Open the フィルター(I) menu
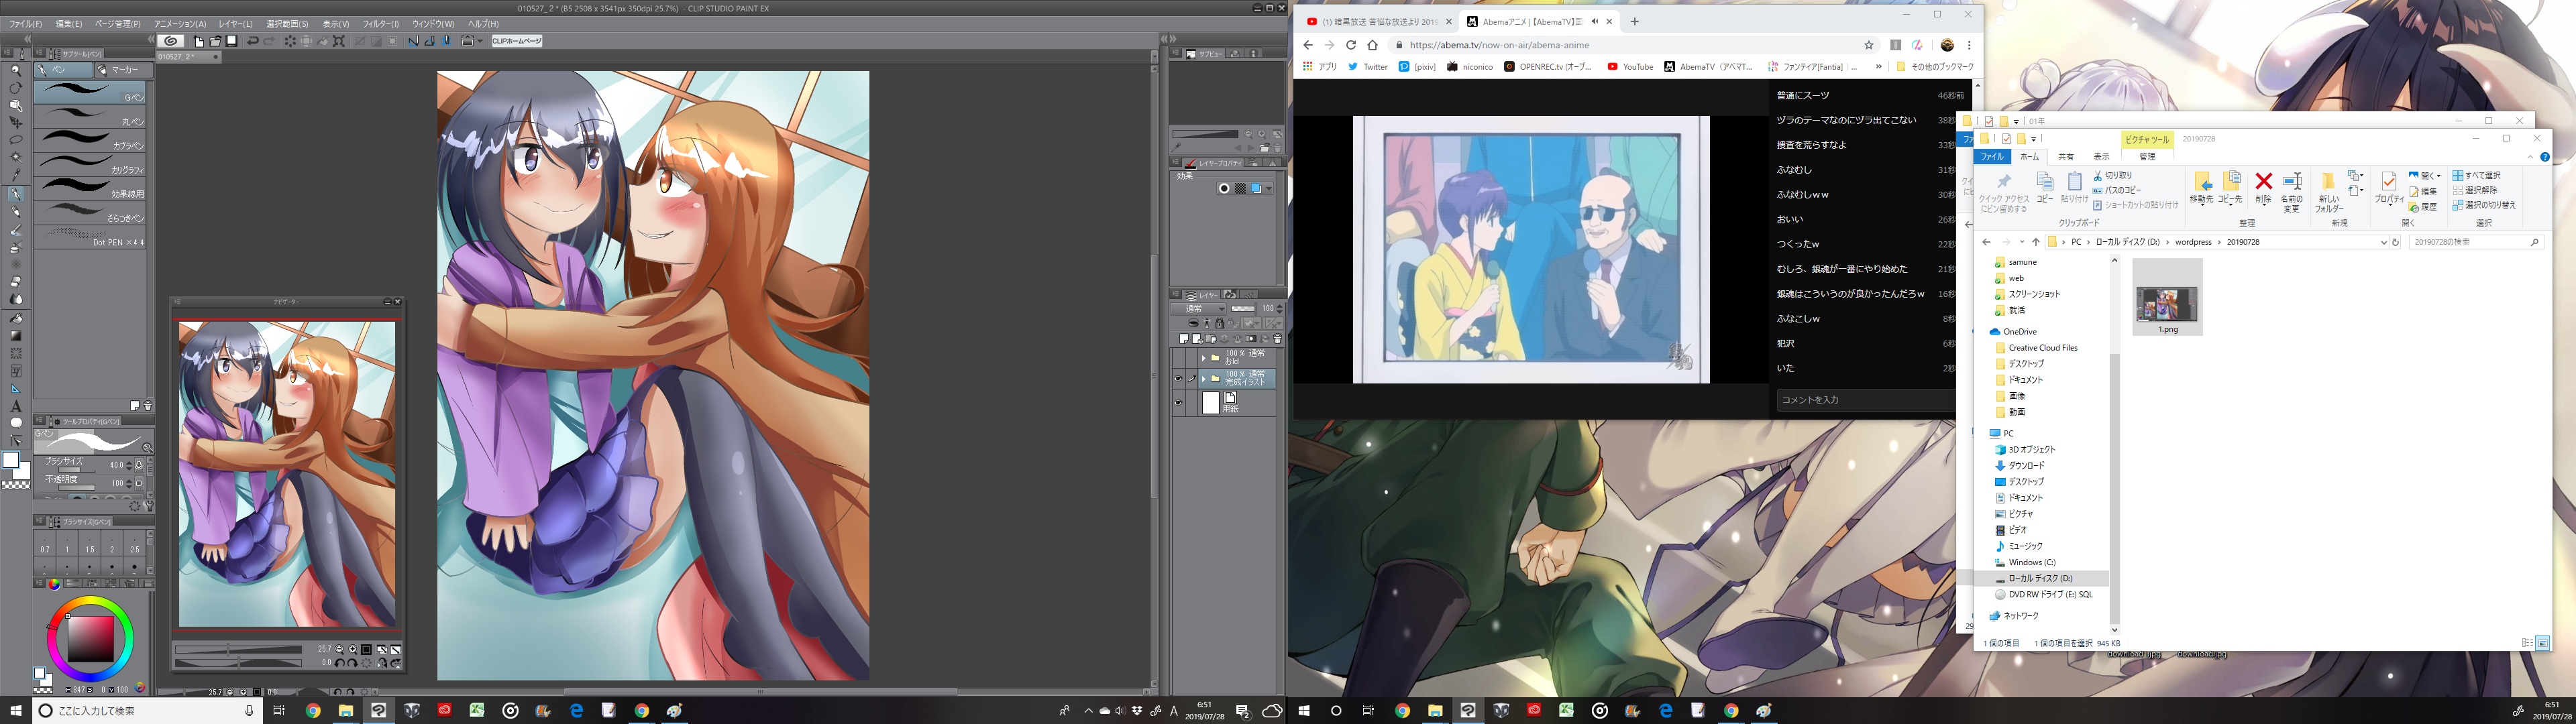The width and height of the screenshot is (2576, 724). (x=380, y=23)
